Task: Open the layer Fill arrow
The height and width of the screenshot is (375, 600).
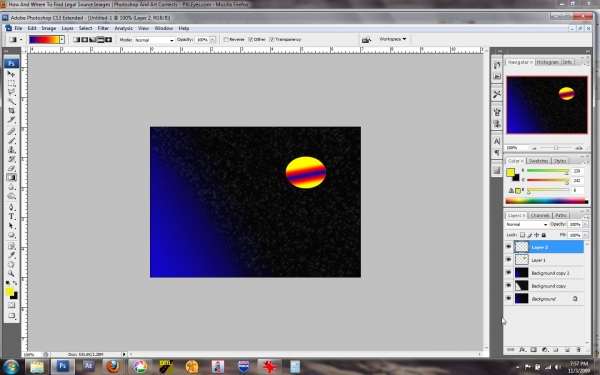Action: coord(585,235)
